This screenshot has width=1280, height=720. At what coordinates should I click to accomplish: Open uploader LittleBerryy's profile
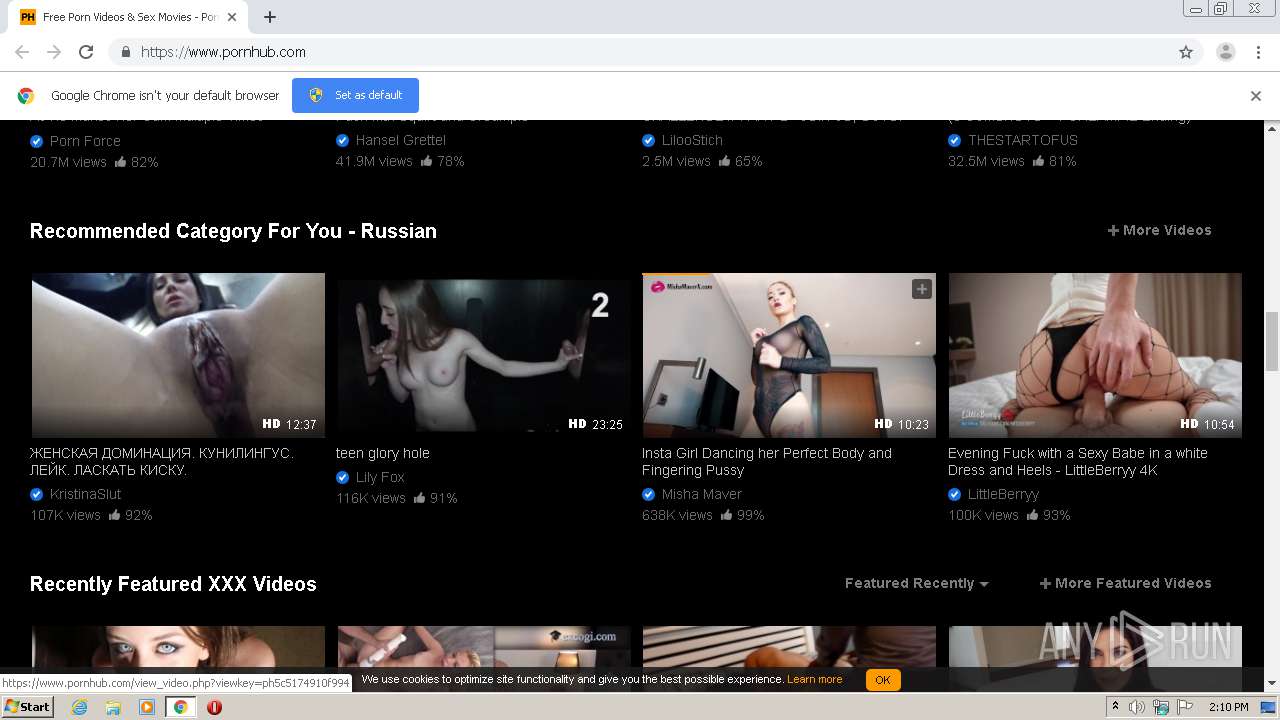coord(1003,494)
